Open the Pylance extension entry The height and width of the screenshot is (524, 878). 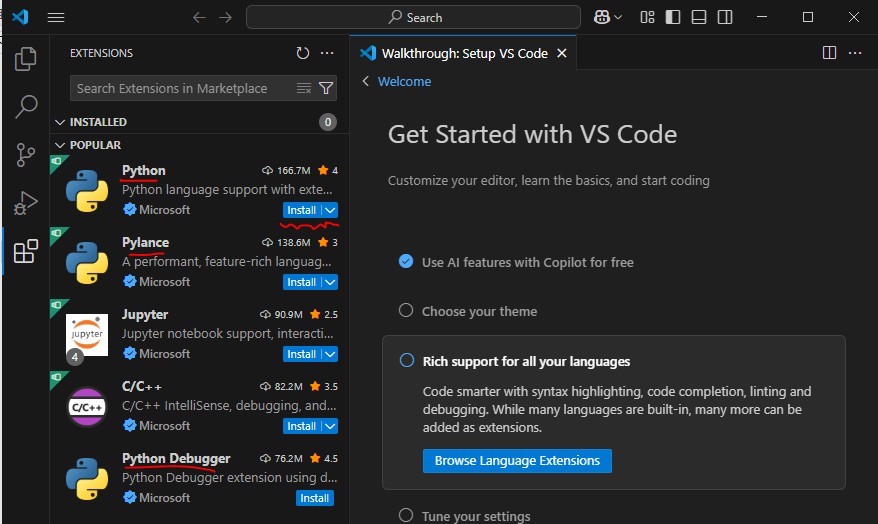(199, 263)
